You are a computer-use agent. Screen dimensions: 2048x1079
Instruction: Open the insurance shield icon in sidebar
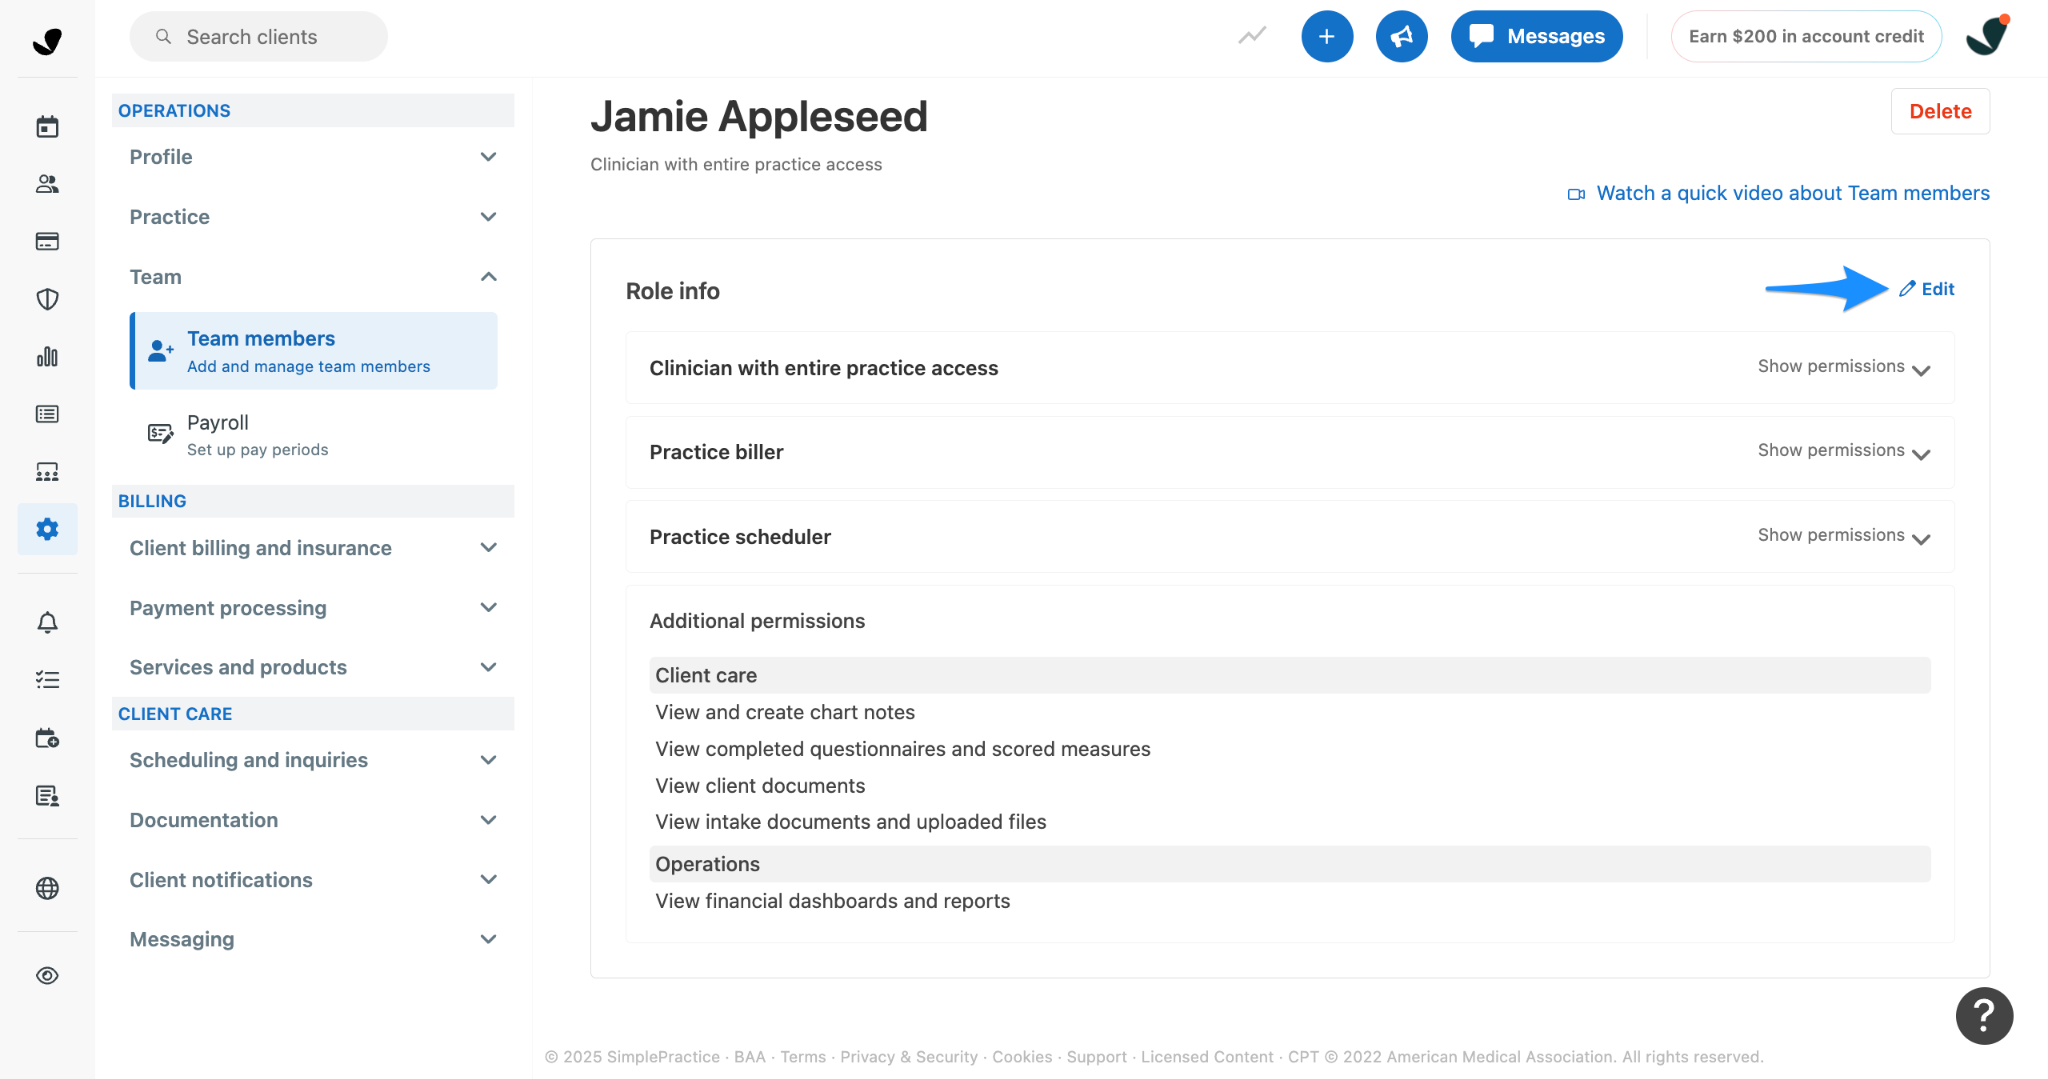(47, 299)
